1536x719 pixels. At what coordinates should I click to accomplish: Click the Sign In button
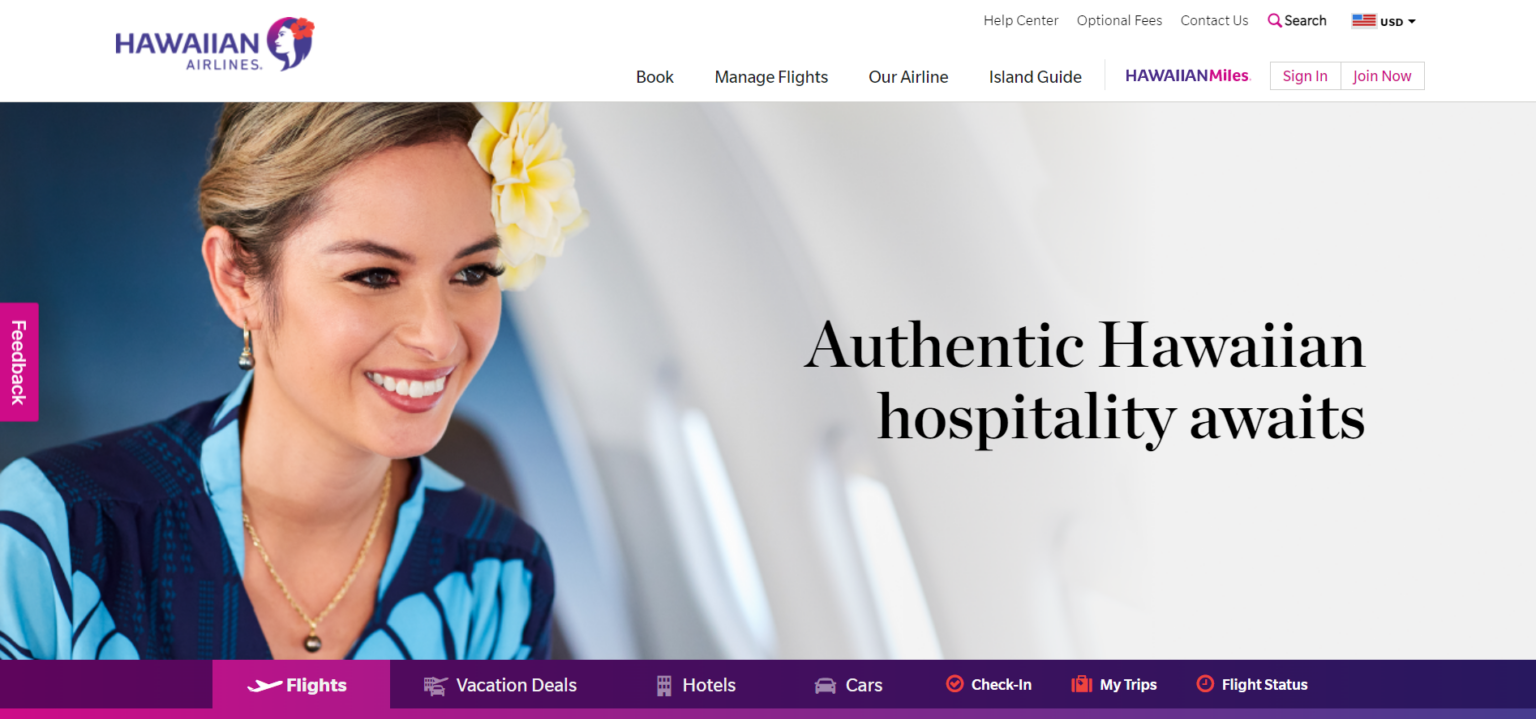tap(1305, 76)
